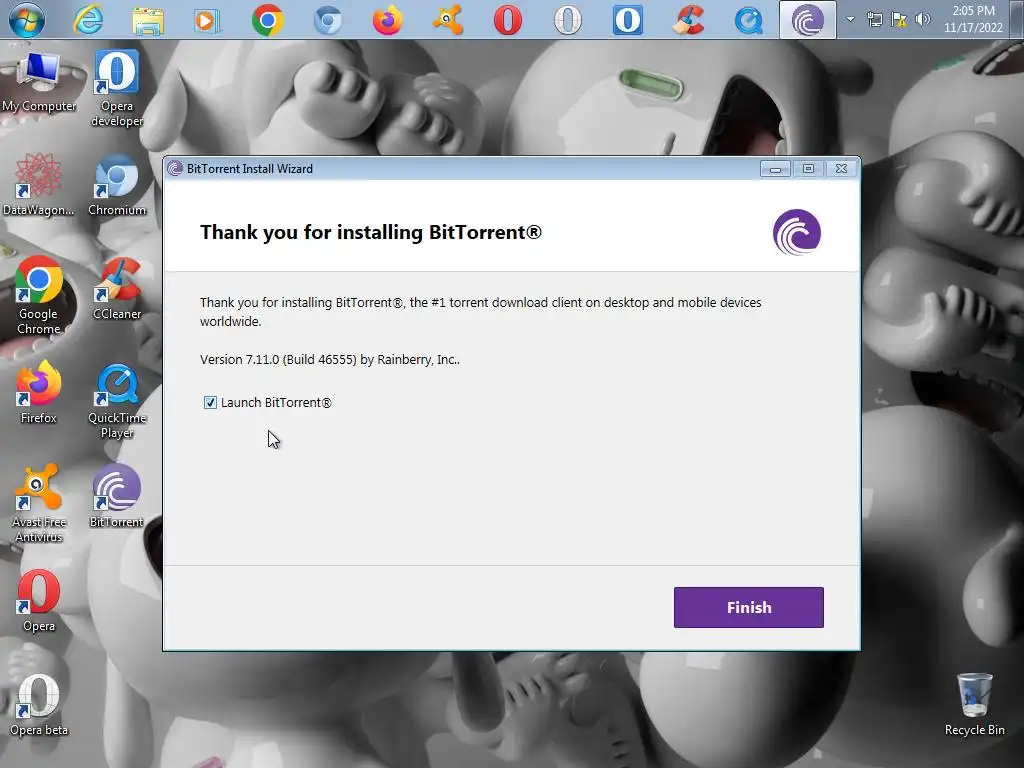This screenshot has height=768, width=1024.
Task: Launch Opera beta silver icon in taskbar
Action: tap(568, 20)
